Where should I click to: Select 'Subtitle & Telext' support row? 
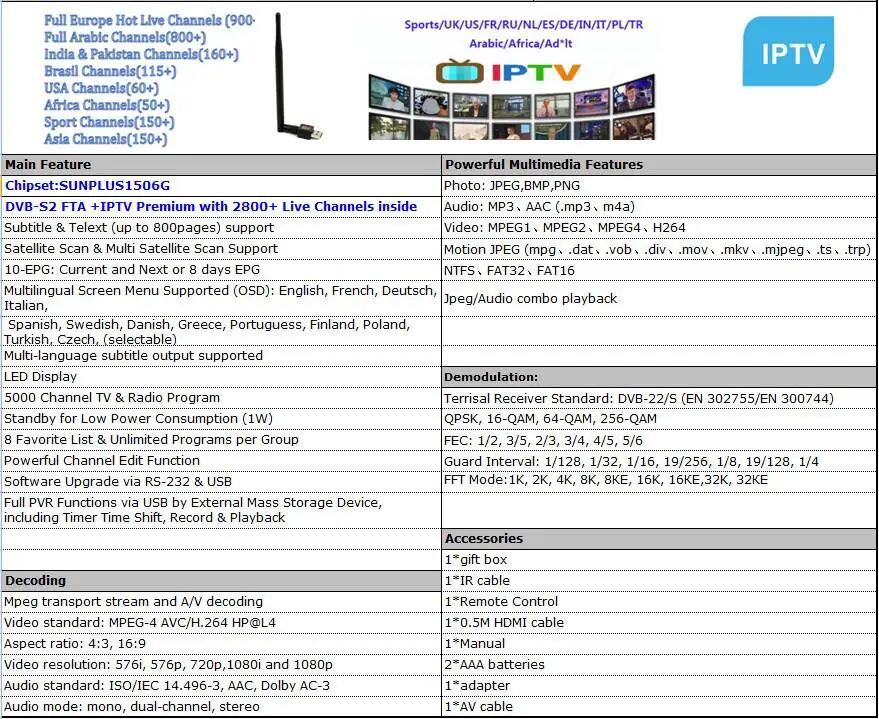(x=221, y=228)
